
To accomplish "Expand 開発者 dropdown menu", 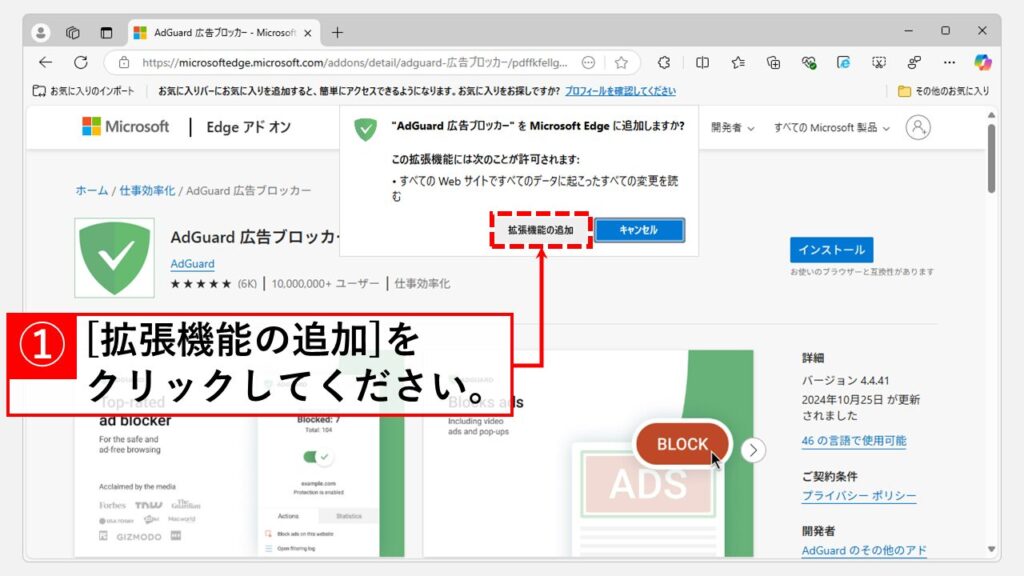I will [x=732, y=128].
